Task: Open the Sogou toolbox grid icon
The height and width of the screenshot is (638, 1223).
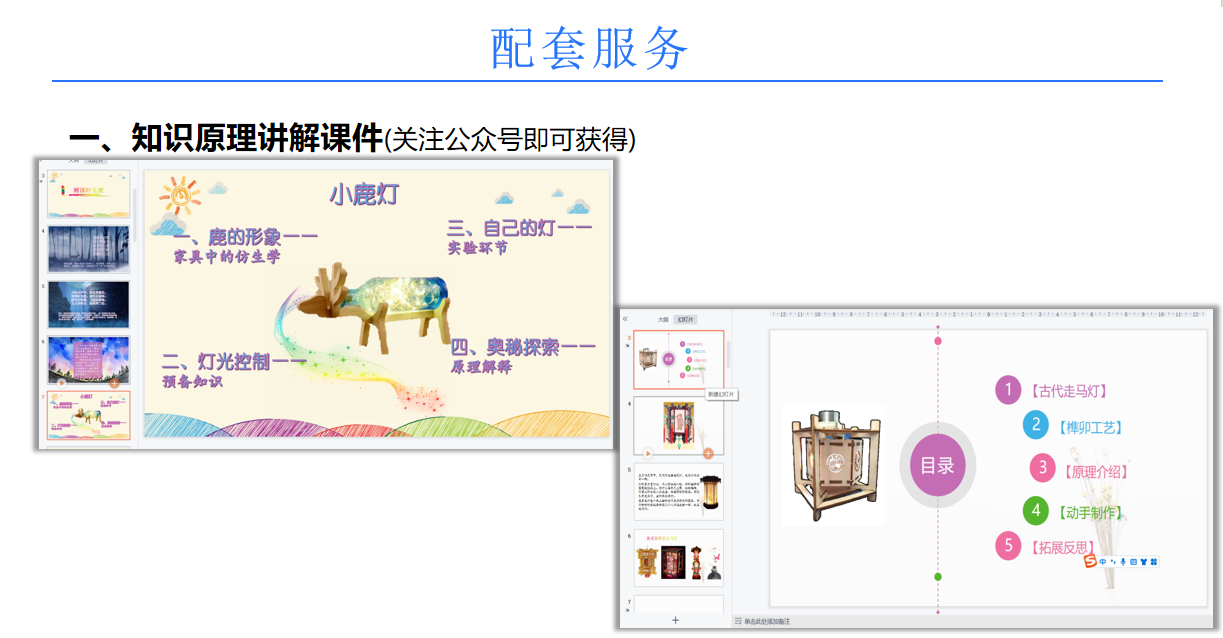Action: (x=1154, y=562)
